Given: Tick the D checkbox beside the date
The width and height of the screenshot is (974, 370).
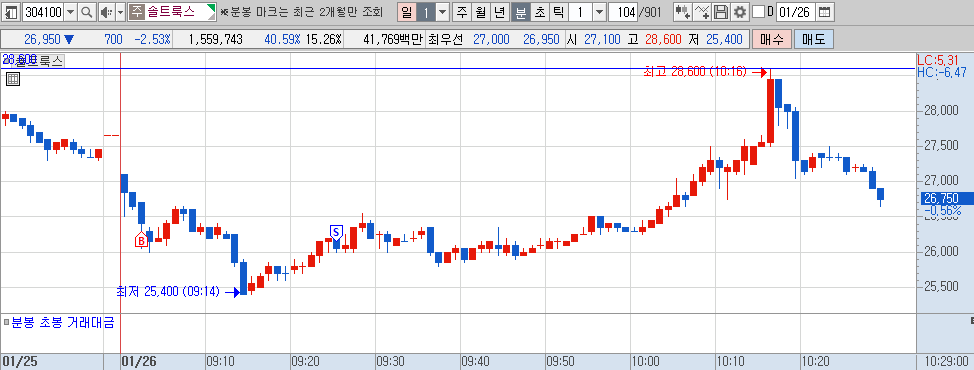Looking at the screenshot, I should [758, 12].
